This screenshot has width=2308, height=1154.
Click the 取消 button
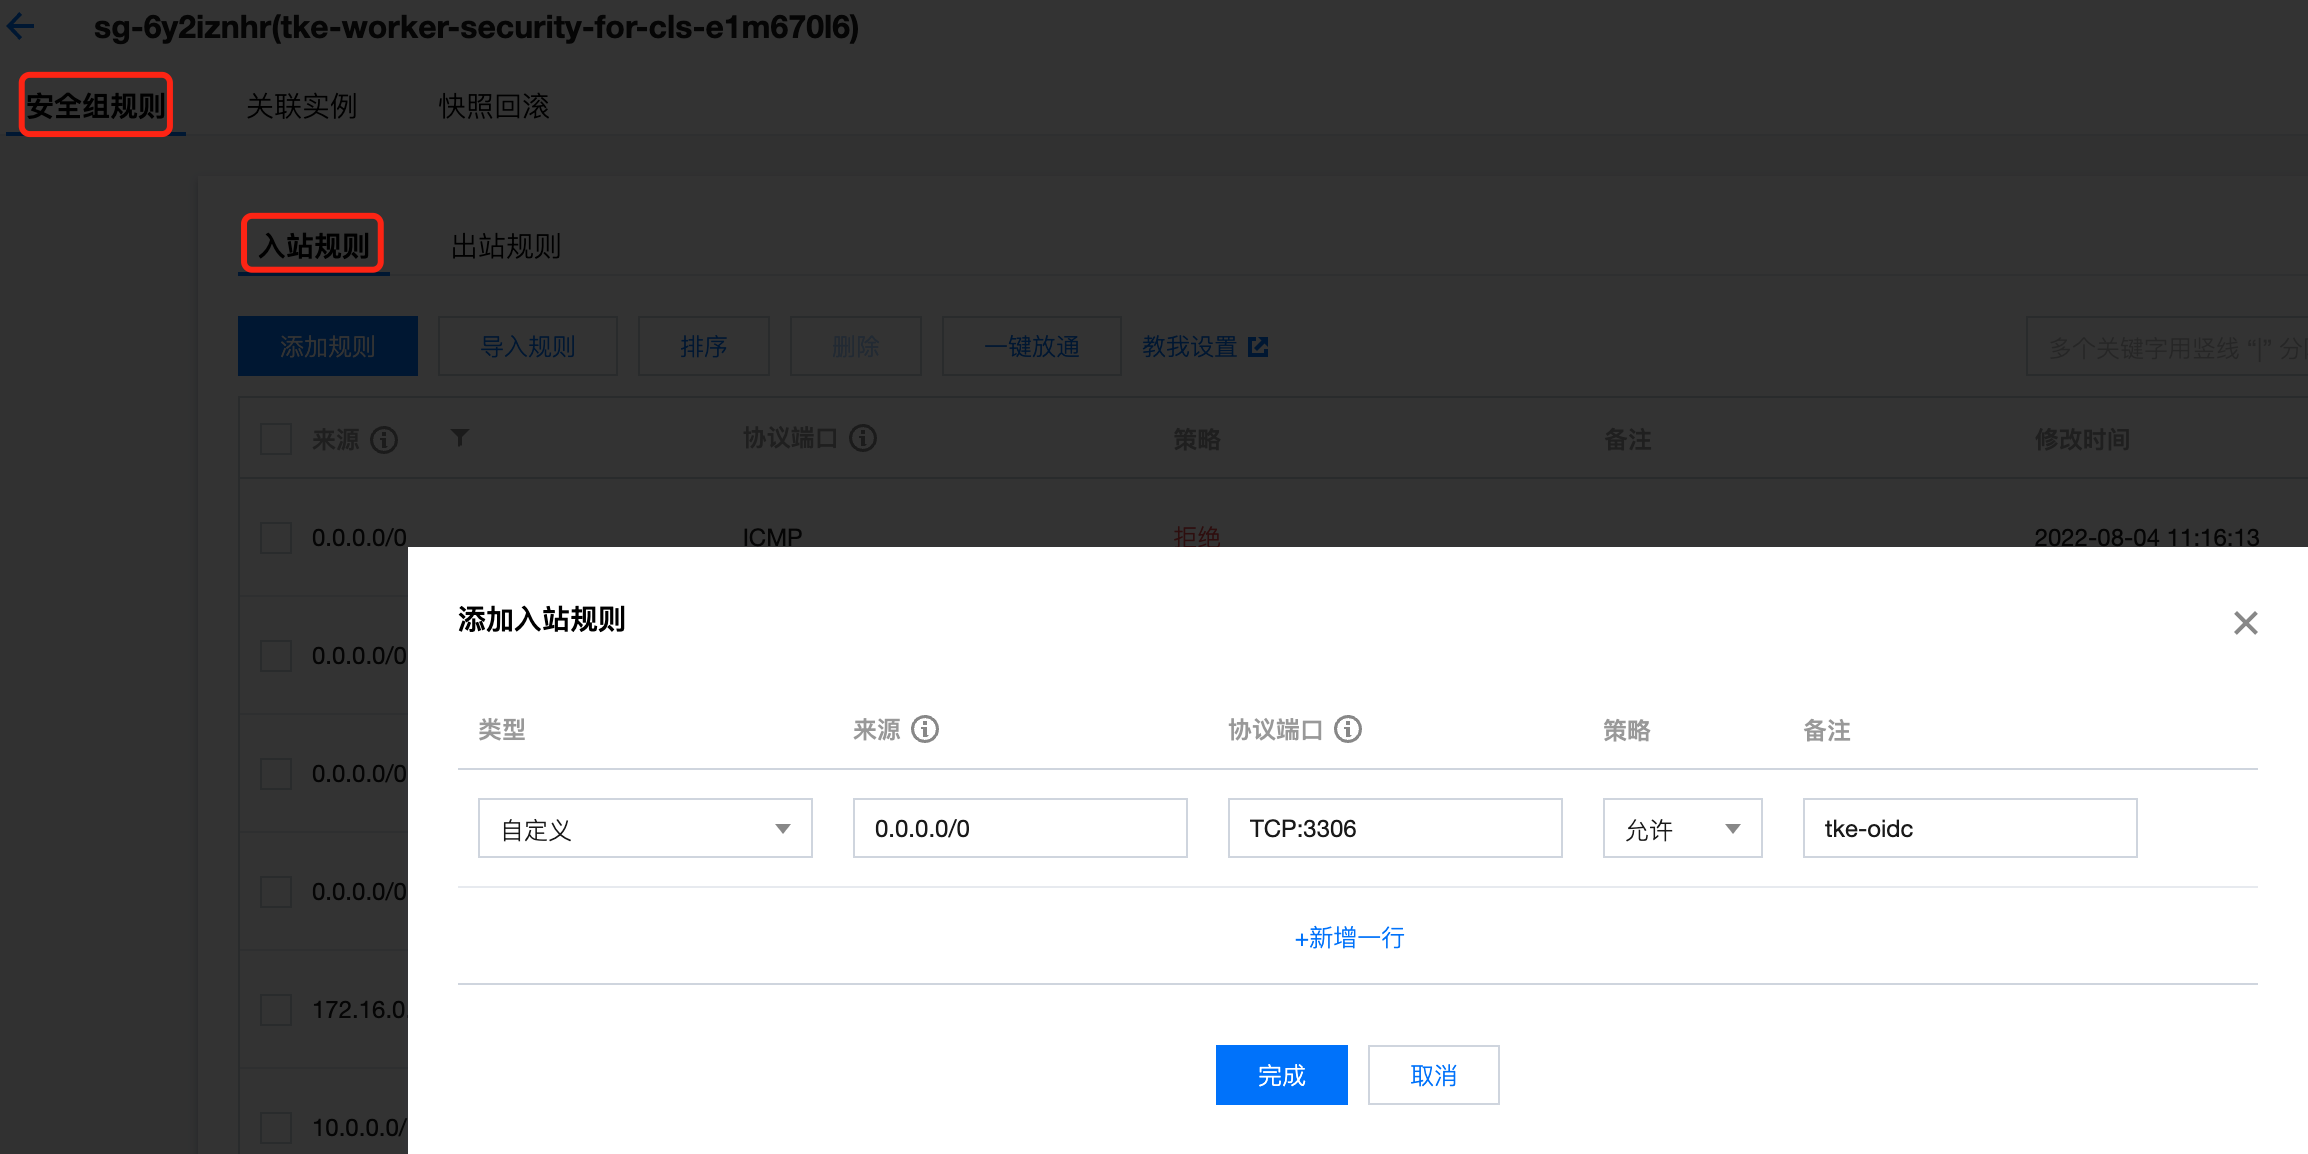[1432, 1075]
